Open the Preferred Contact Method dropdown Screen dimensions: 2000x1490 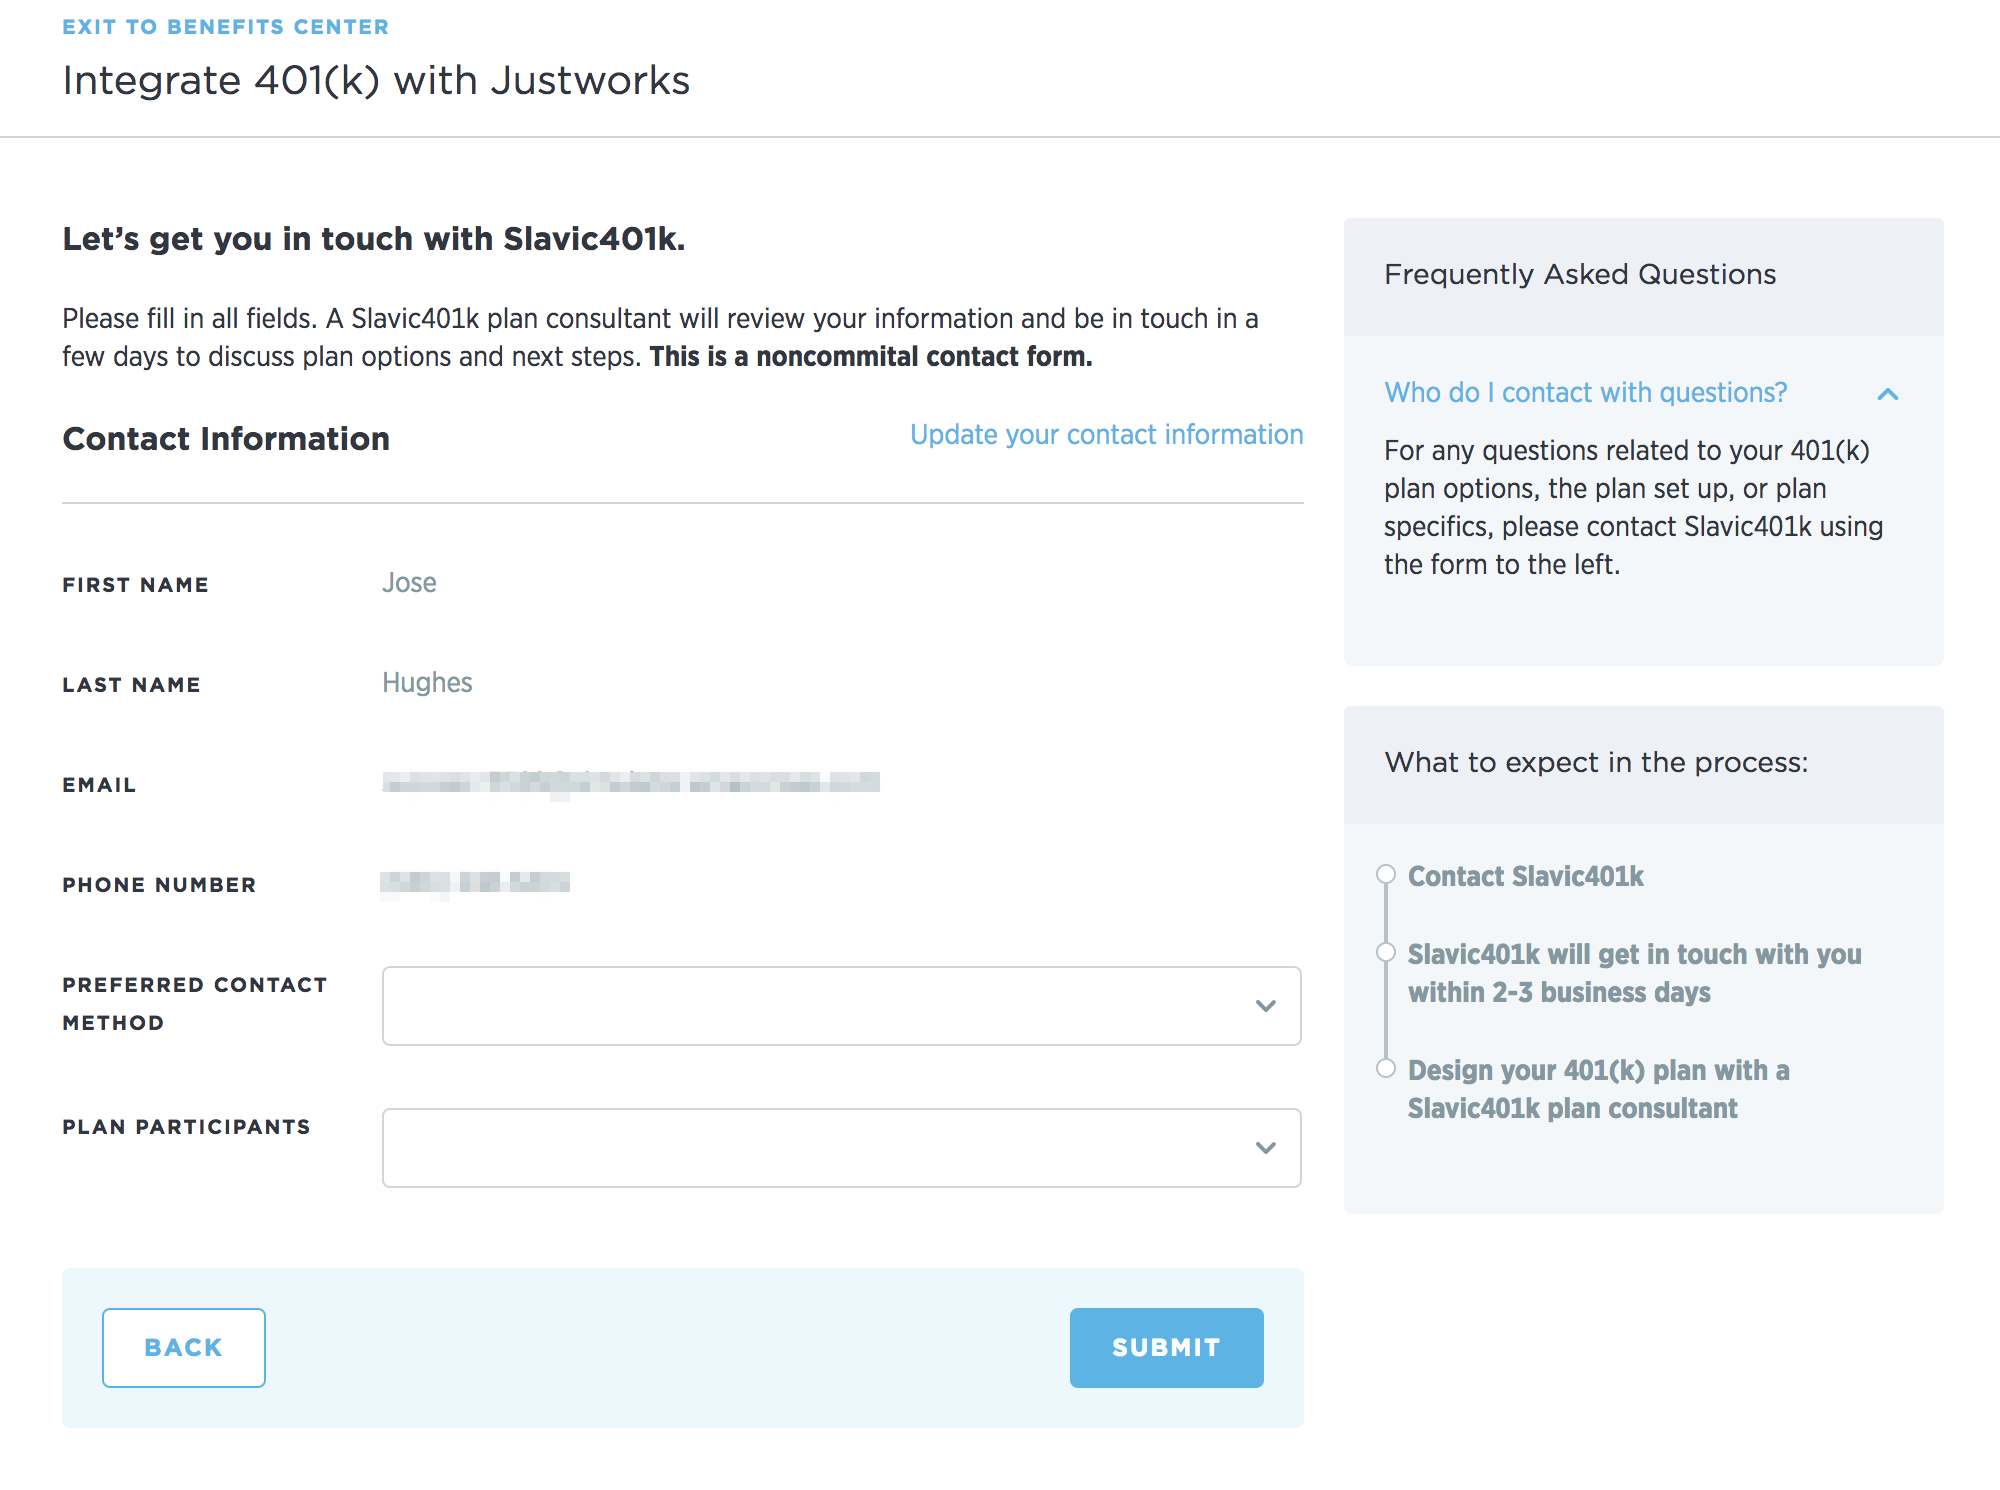pos(841,1006)
